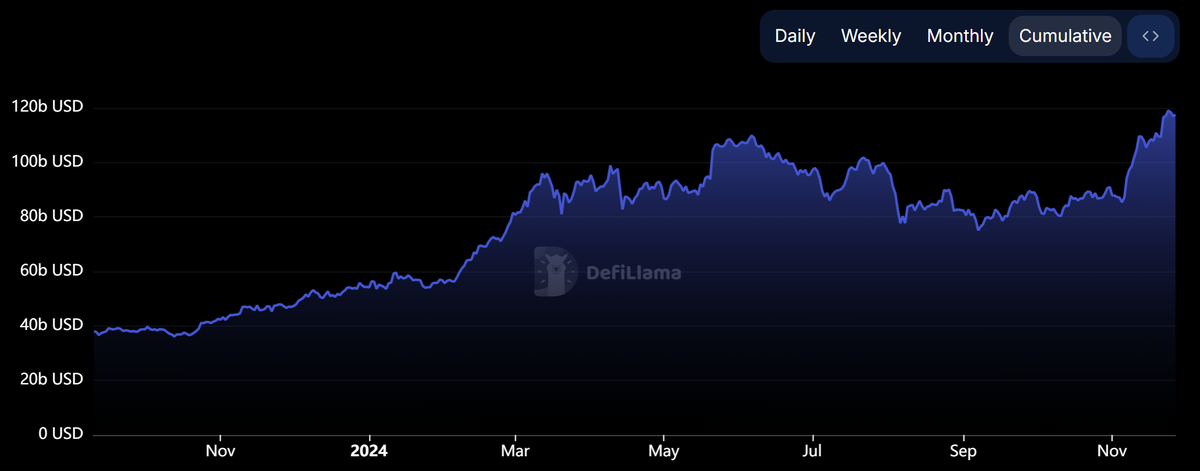Viewport: 1200px width, 471px height.
Task: Click the 80b USD axis label
Action: [50, 216]
